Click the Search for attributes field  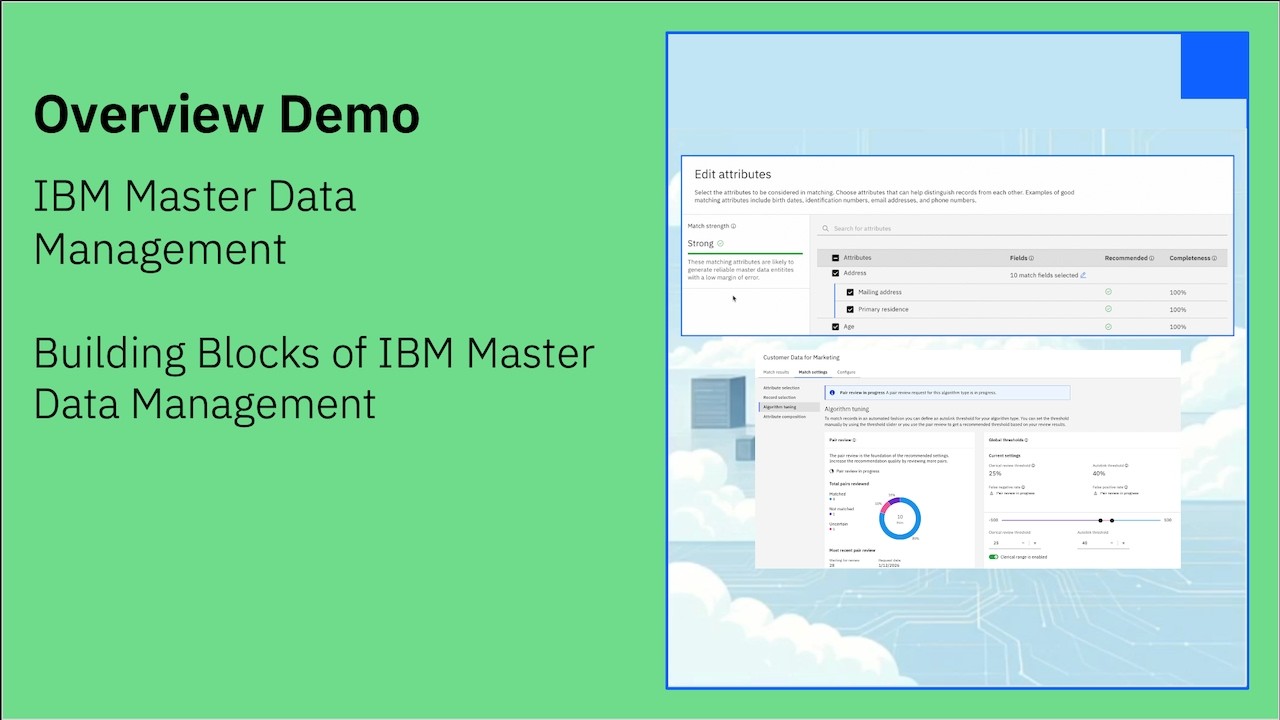pos(1020,228)
